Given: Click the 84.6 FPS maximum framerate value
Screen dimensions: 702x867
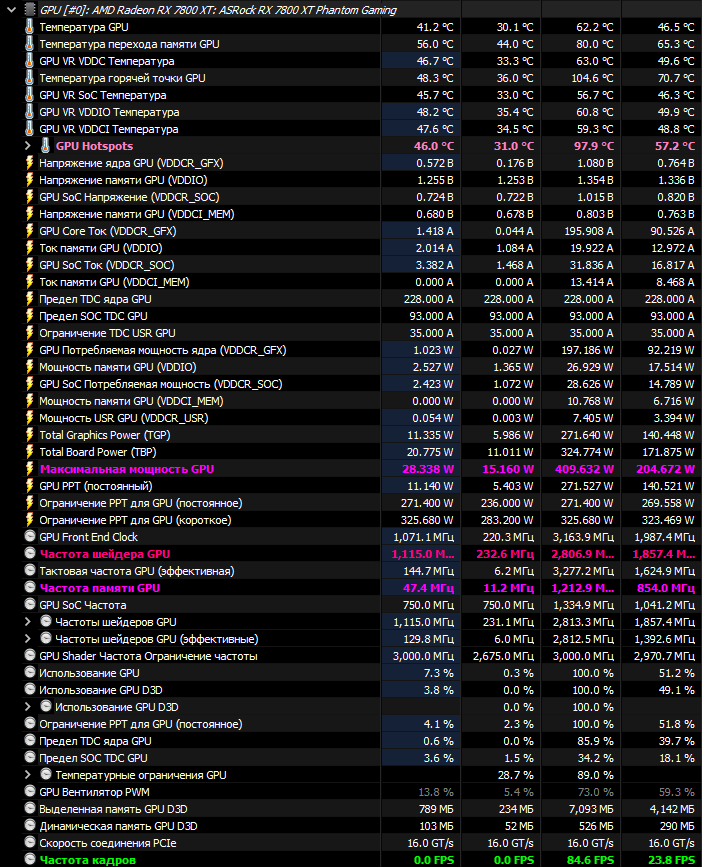Looking at the screenshot, I should [x=590, y=860].
